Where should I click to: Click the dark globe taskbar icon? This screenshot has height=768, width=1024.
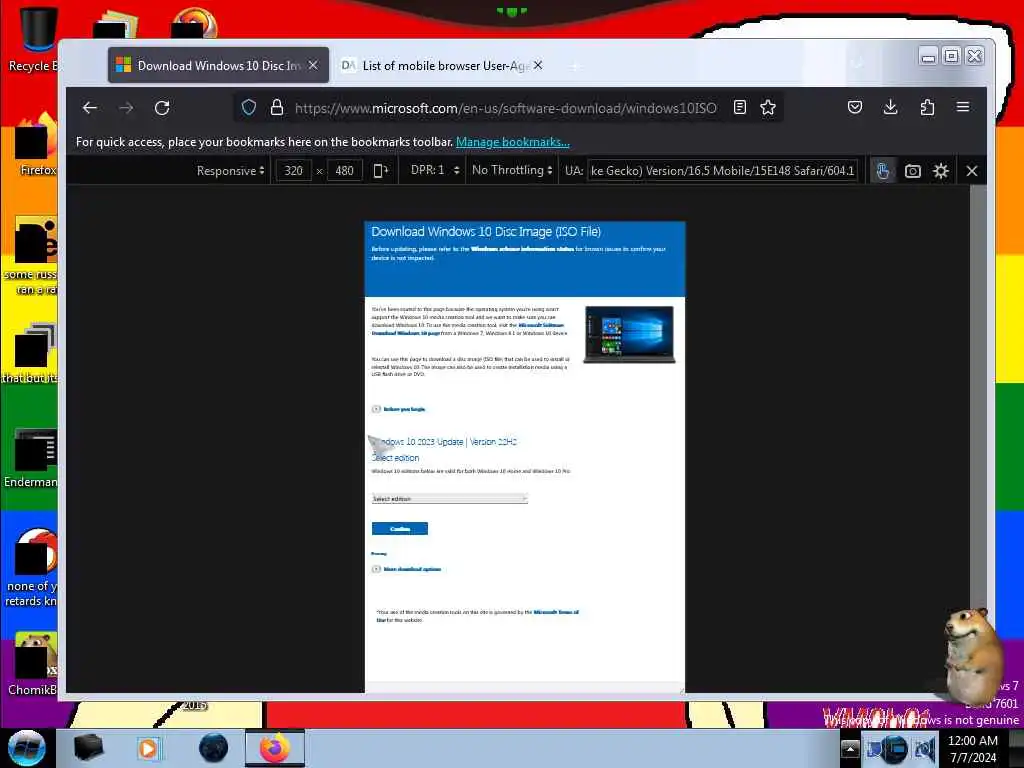click(x=214, y=748)
